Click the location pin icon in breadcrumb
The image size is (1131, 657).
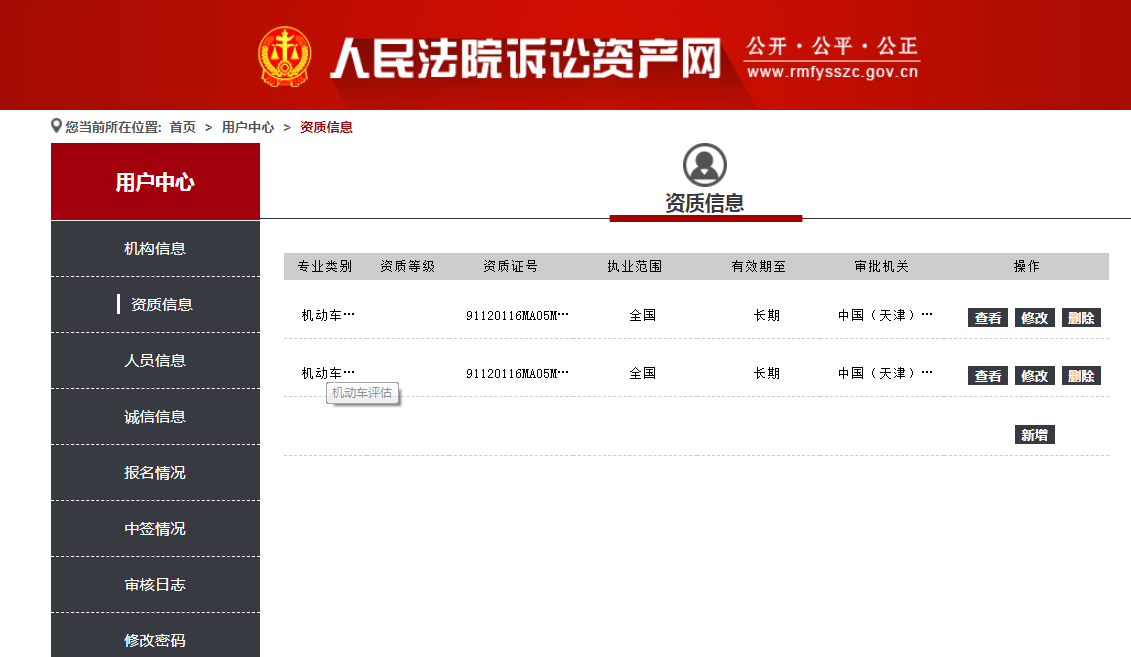pyautogui.click(x=56, y=126)
